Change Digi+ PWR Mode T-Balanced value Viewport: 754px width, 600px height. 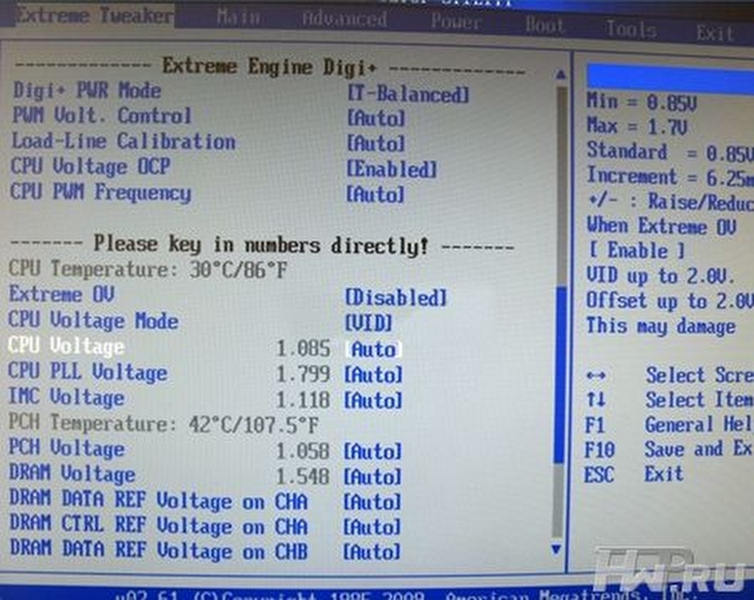407,94
